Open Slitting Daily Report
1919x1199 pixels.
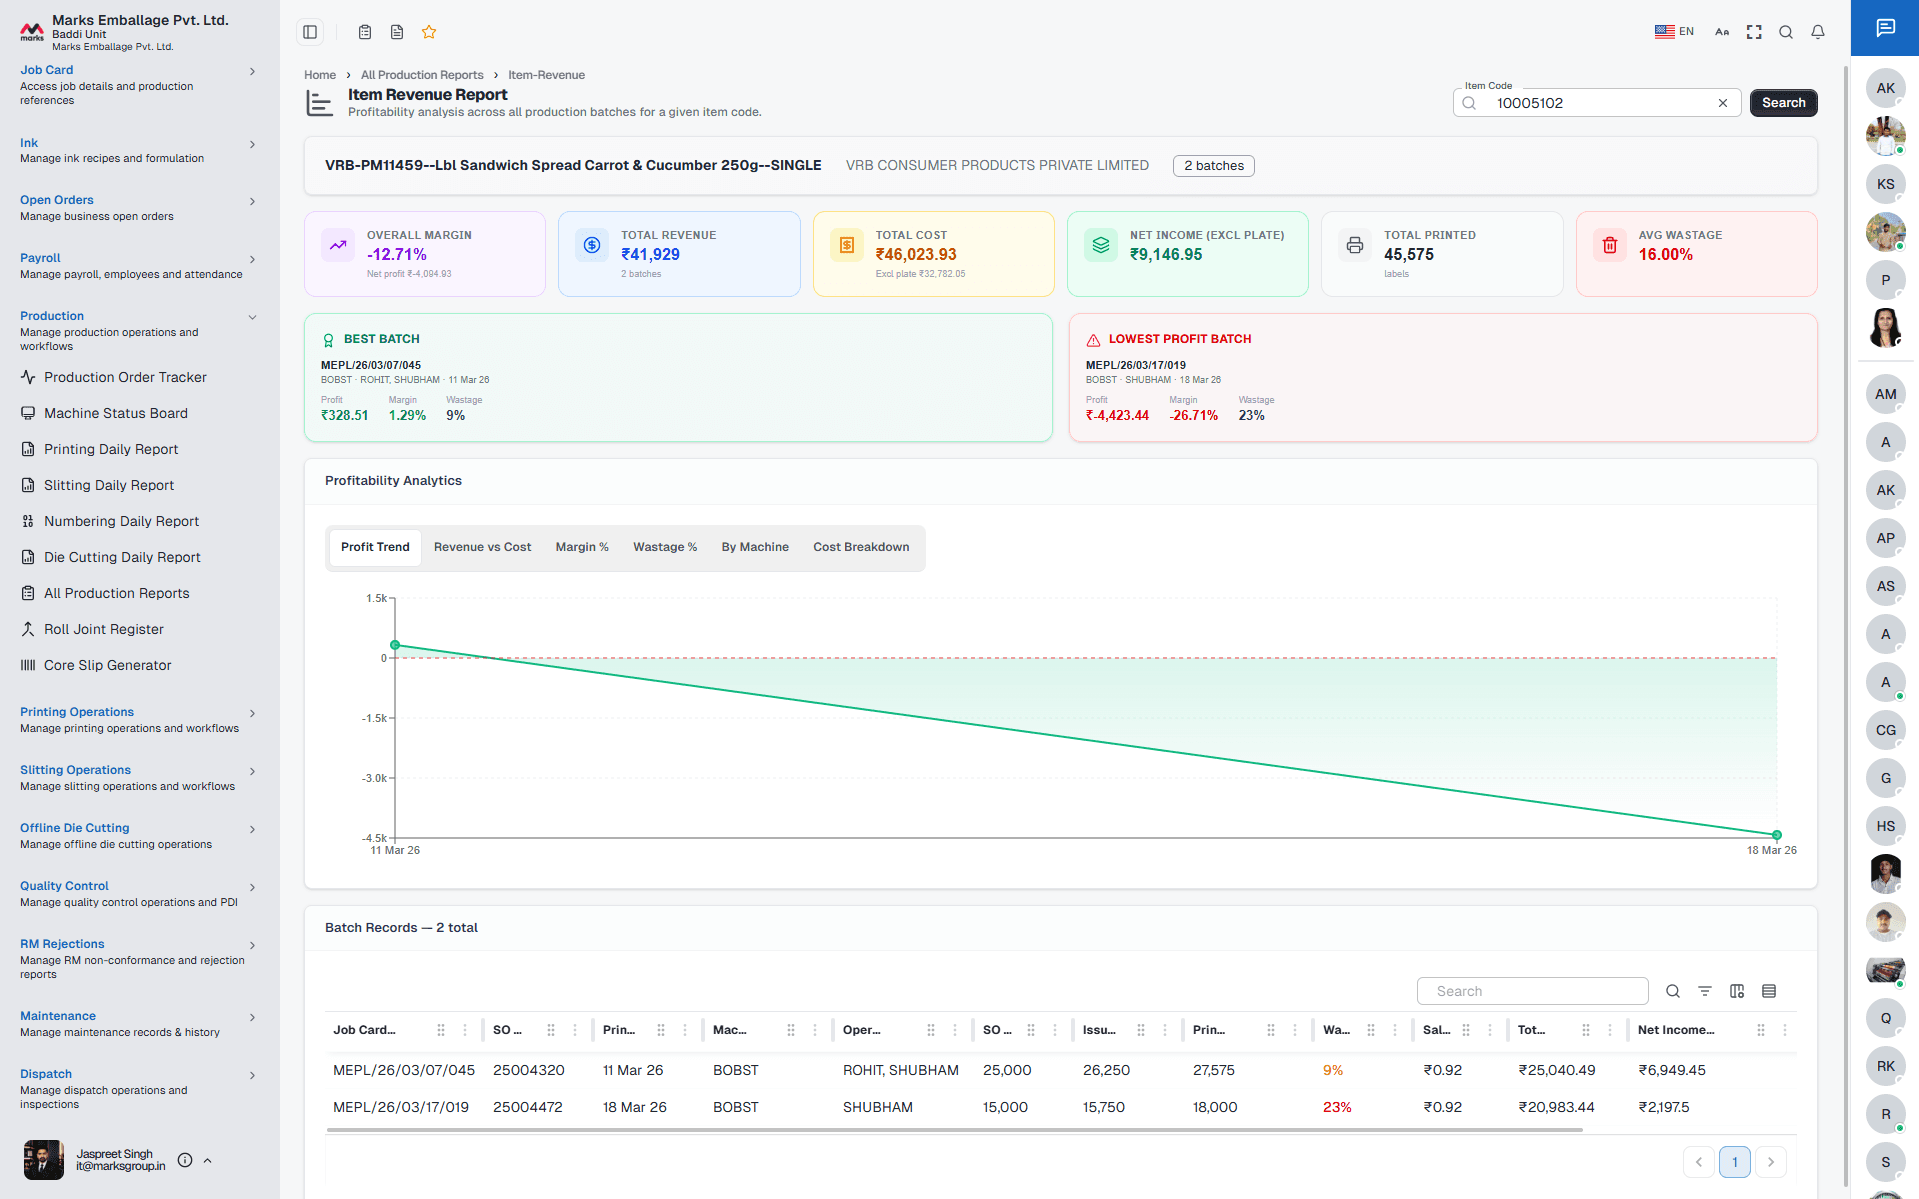click(x=109, y=485)
